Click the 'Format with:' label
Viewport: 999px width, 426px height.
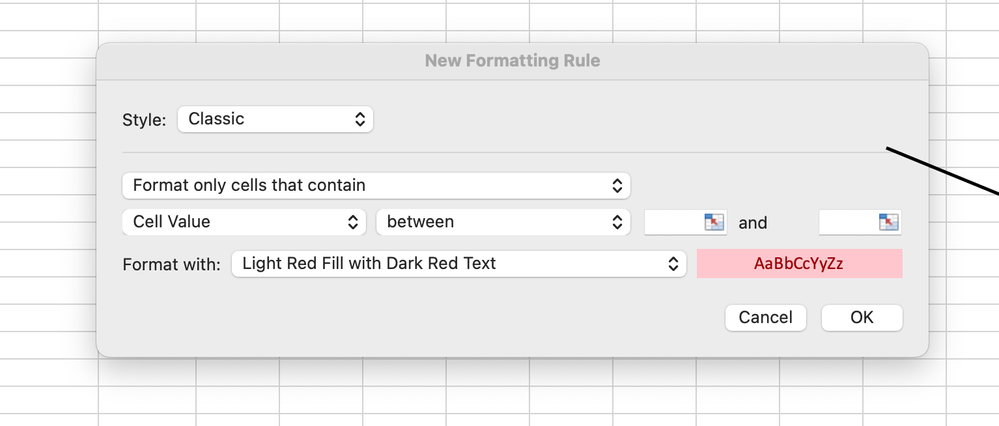click(171, 265)
